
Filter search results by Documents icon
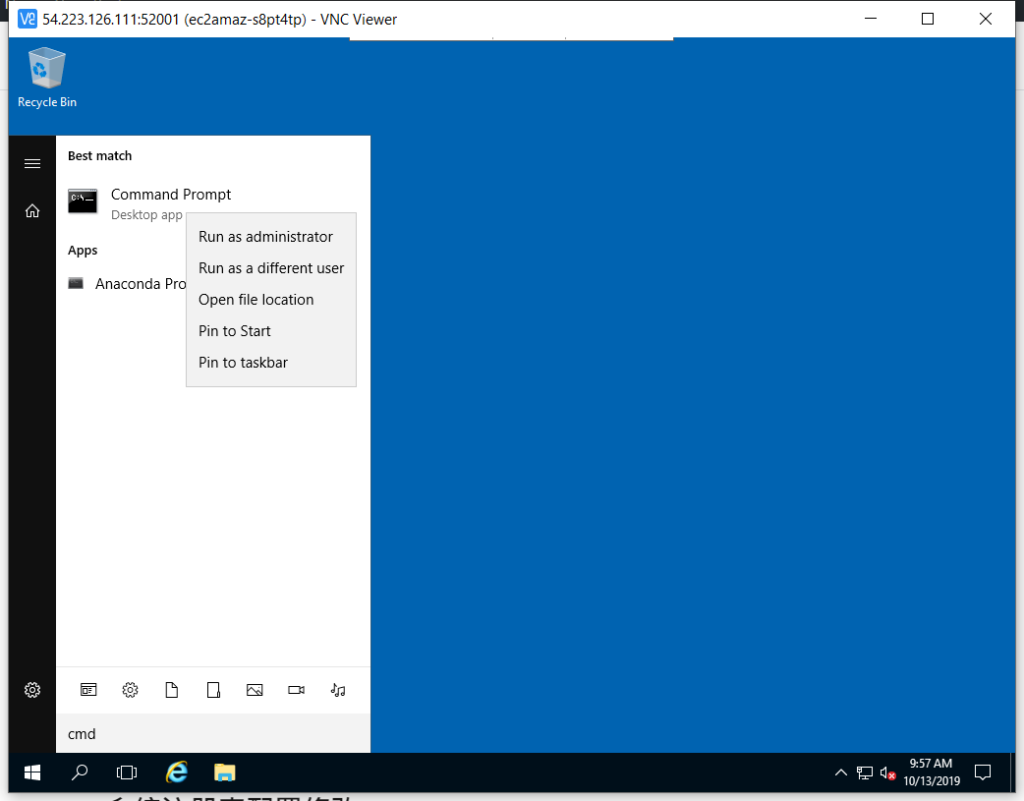tap(172, 690)
